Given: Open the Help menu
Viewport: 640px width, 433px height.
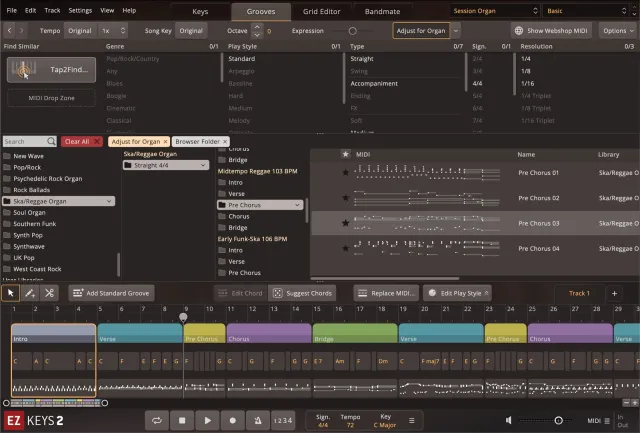Looking at the screenshot, I should (x=129, y=10).
